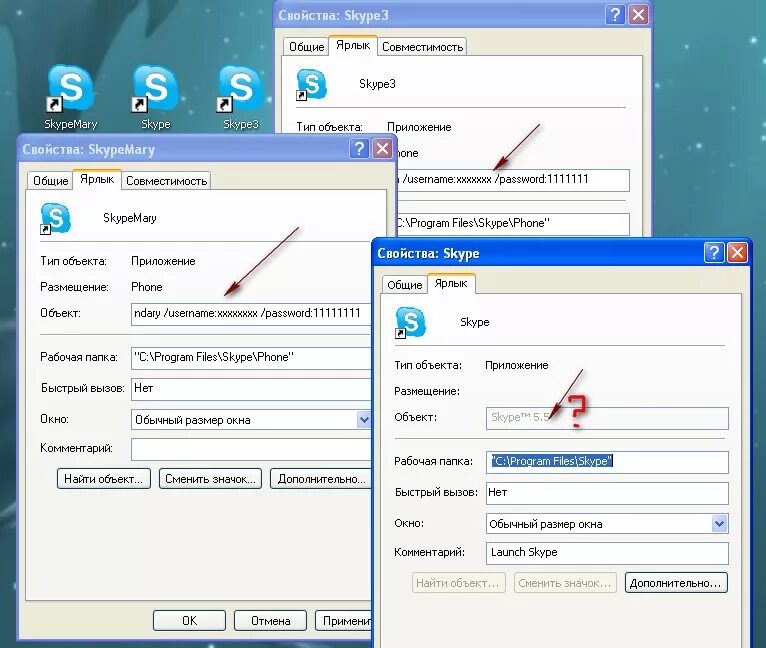766x648 pixels.
Task: Open Совместимость tab in Skype3 properties
Action: click(x=423, y=47)
